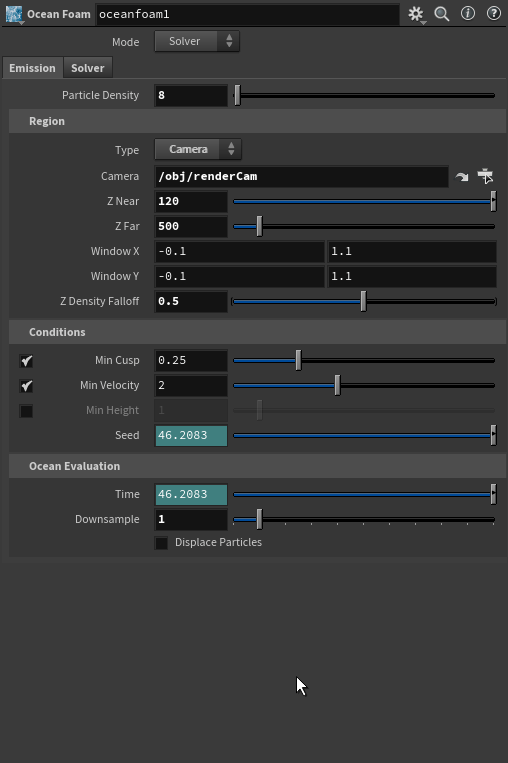
Task: Click the Ocean Foam node type icon
Action: [x=14, y=14]
